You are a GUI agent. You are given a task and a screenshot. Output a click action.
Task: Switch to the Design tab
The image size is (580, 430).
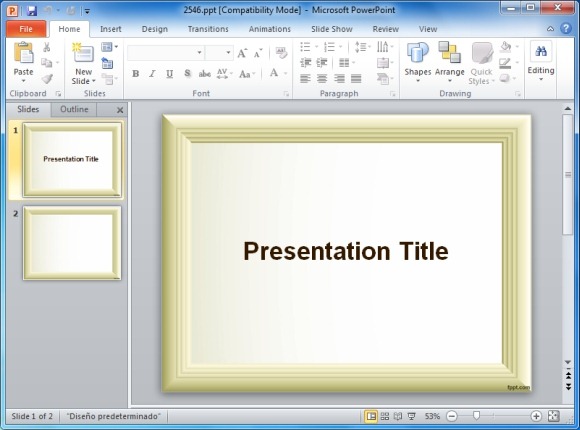coord(155,29)
